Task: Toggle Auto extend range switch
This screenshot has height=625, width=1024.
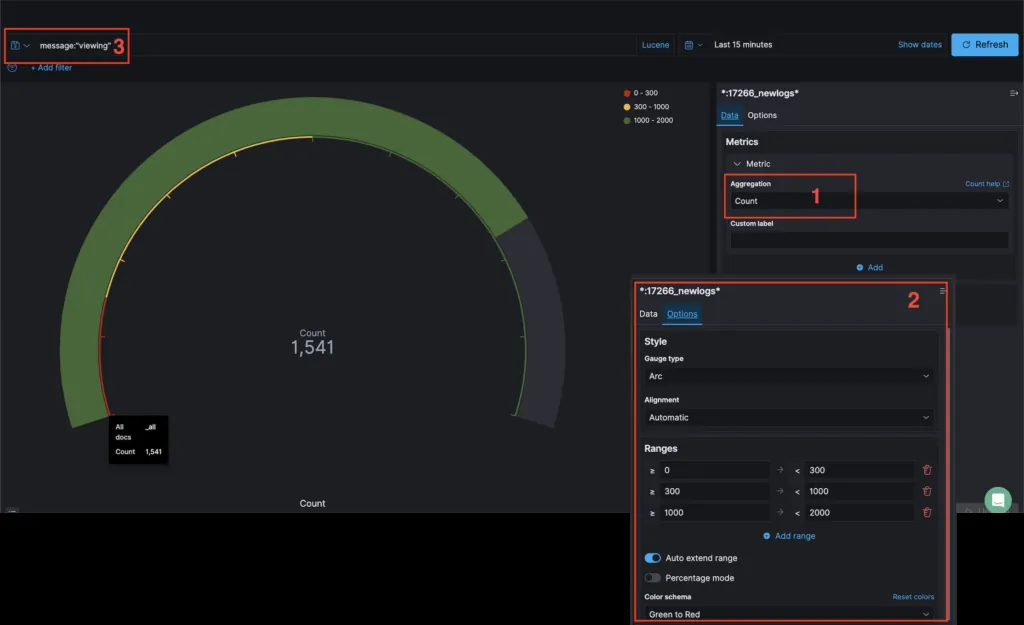Action: pos(652,558)
